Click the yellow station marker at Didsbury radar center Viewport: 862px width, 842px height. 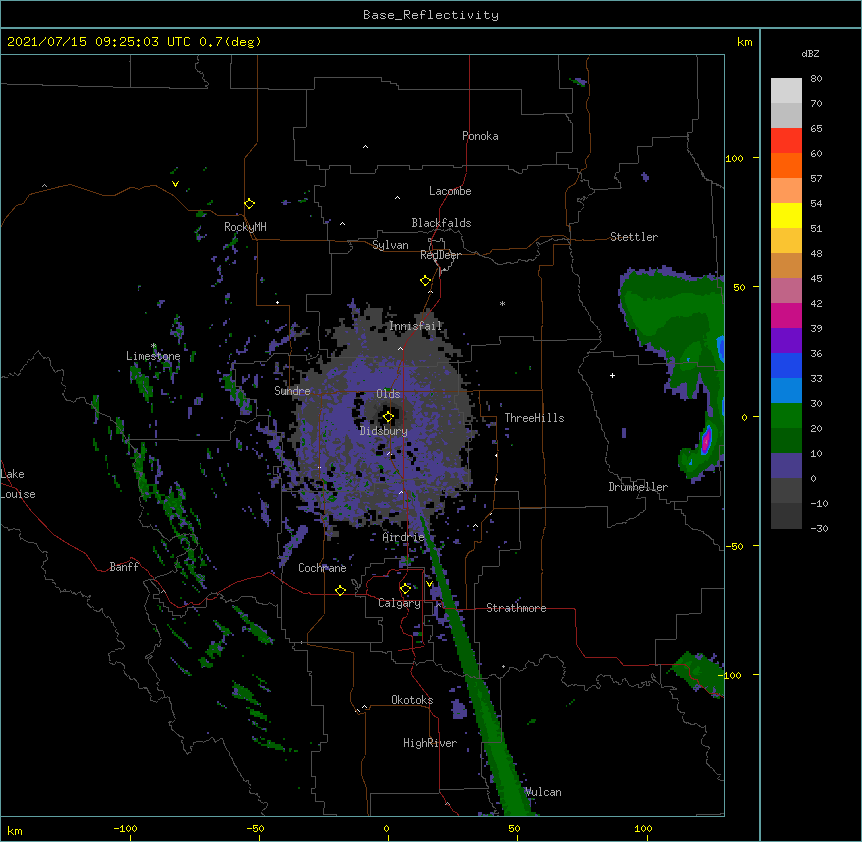(x=388, y=417)
